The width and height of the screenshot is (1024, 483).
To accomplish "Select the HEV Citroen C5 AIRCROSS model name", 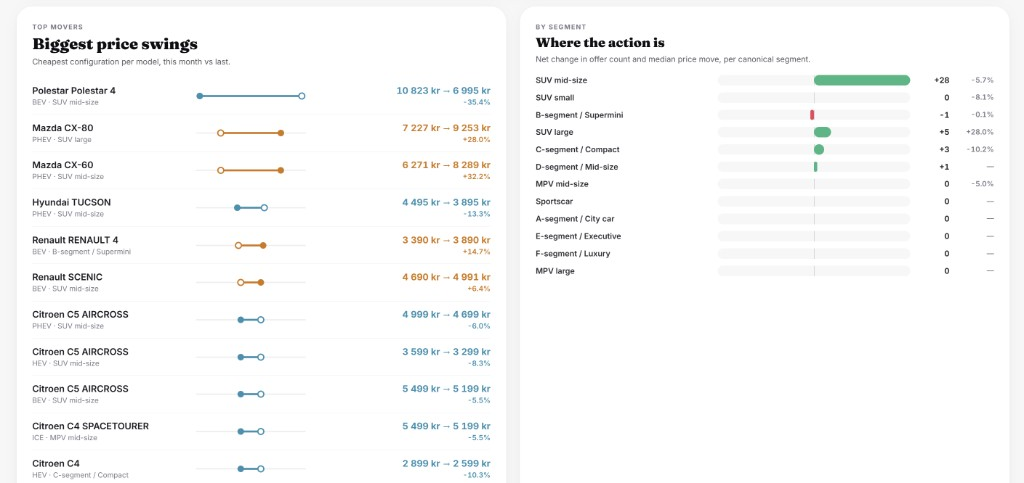I will tap(80, 352).
